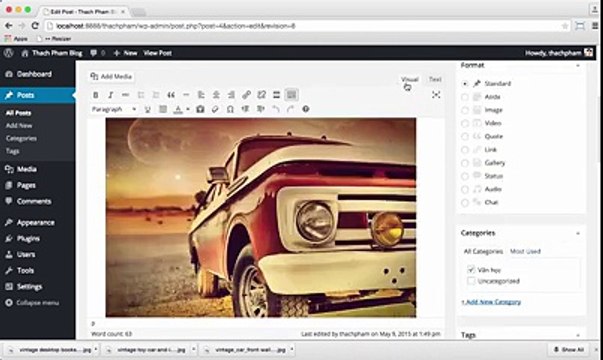This screenshot has width=603, height=360.
Task: Select Gallery post format
Action: point(465,163)
